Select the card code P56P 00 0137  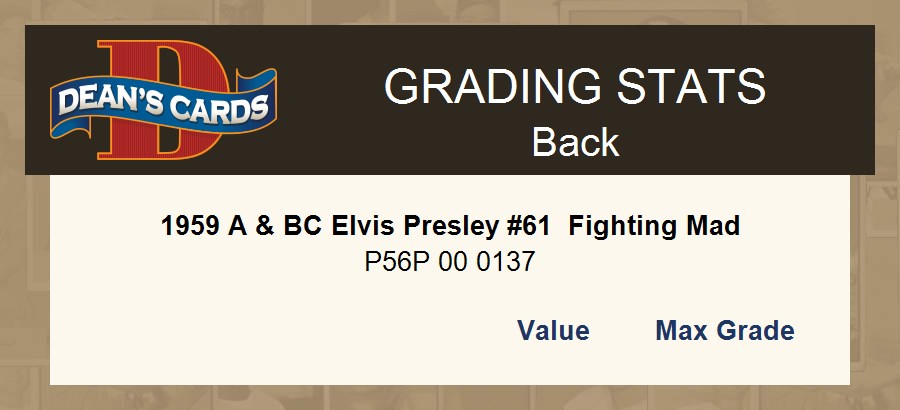coord(450,263)
